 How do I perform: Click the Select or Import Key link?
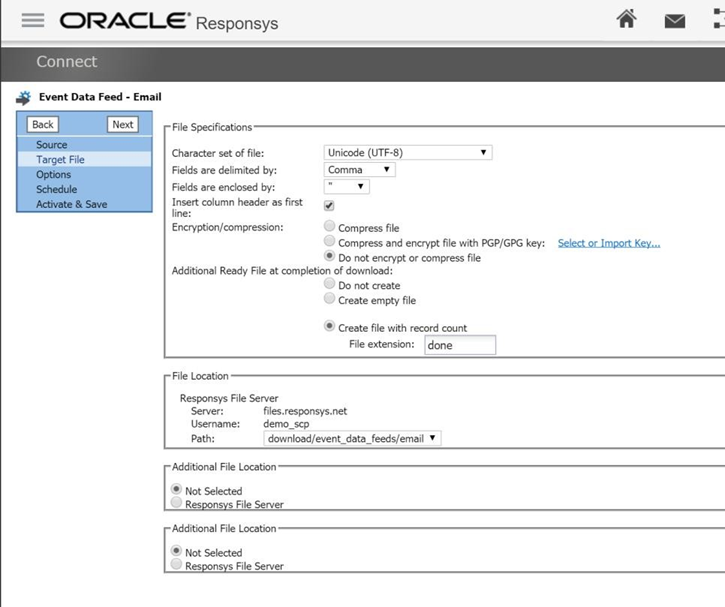(x=608, y=243)
